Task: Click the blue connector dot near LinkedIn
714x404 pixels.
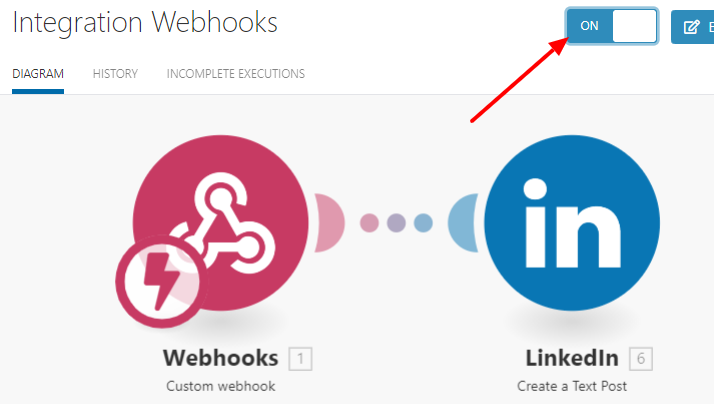Action: (x=423, y=223)
